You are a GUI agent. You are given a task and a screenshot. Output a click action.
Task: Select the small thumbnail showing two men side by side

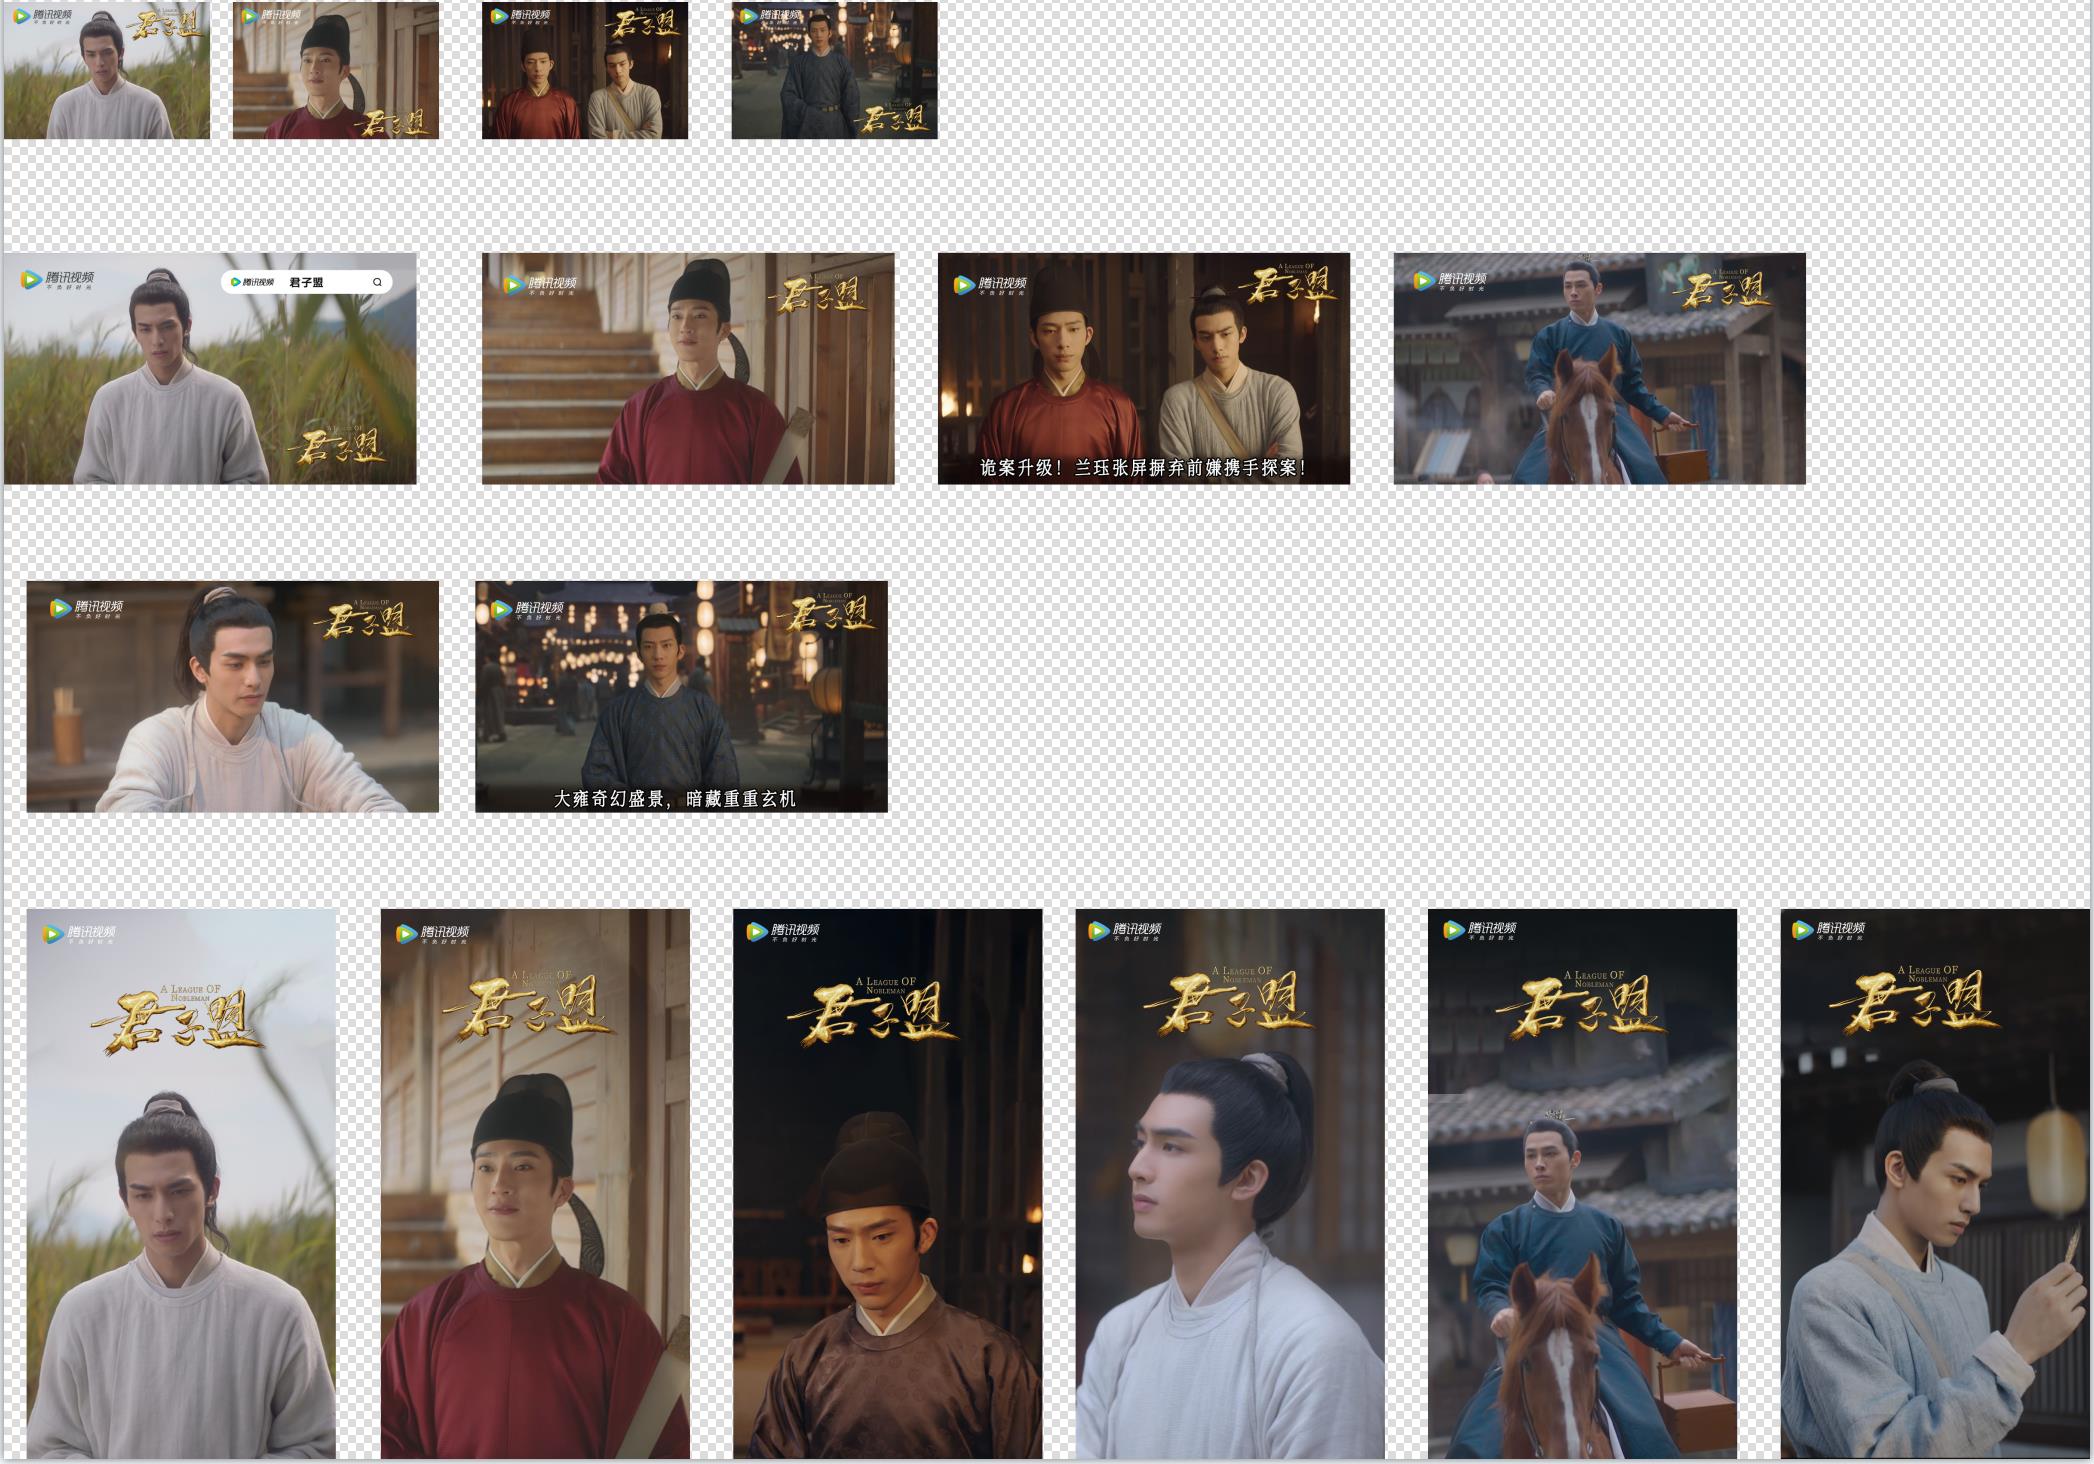pos(585,70)
